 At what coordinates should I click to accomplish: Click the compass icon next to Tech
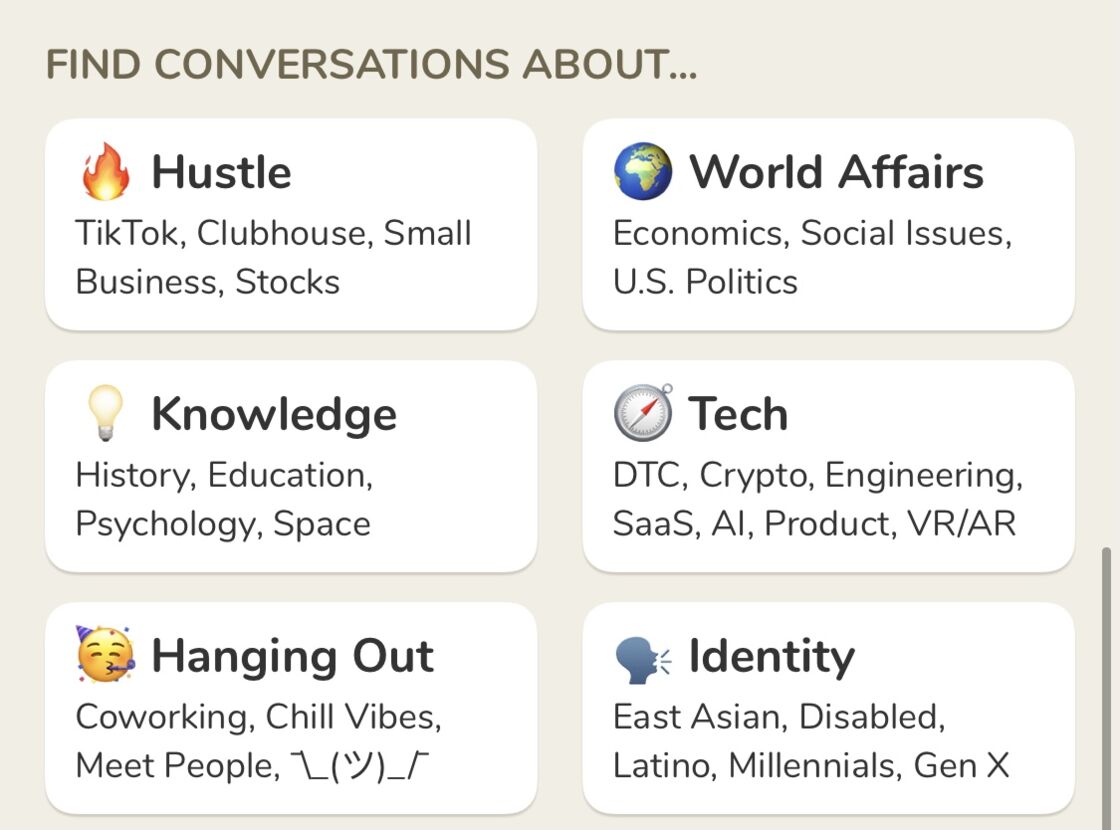[644, 413]
